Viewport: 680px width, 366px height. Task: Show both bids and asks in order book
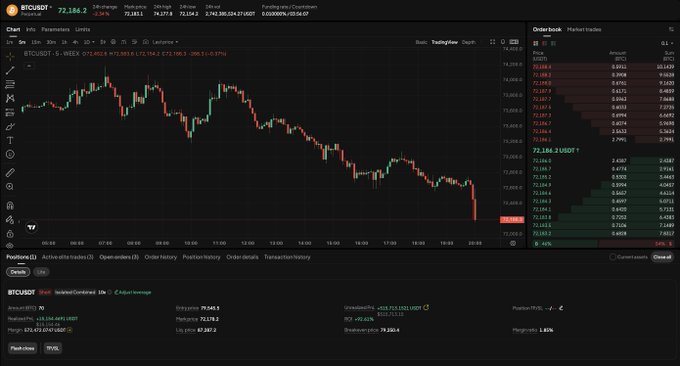click(536, 43)
